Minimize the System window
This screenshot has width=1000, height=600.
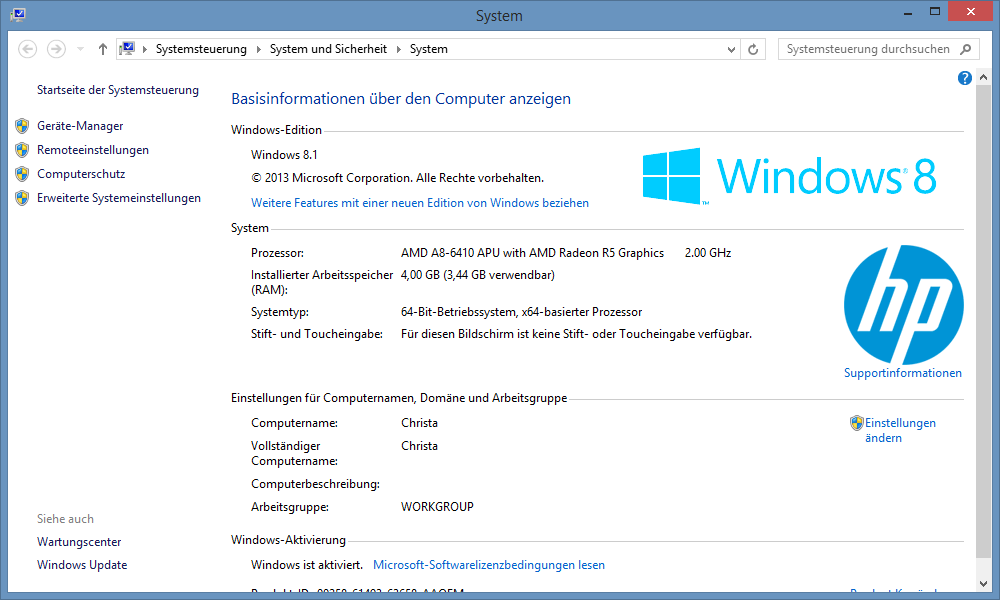point(908,12)
